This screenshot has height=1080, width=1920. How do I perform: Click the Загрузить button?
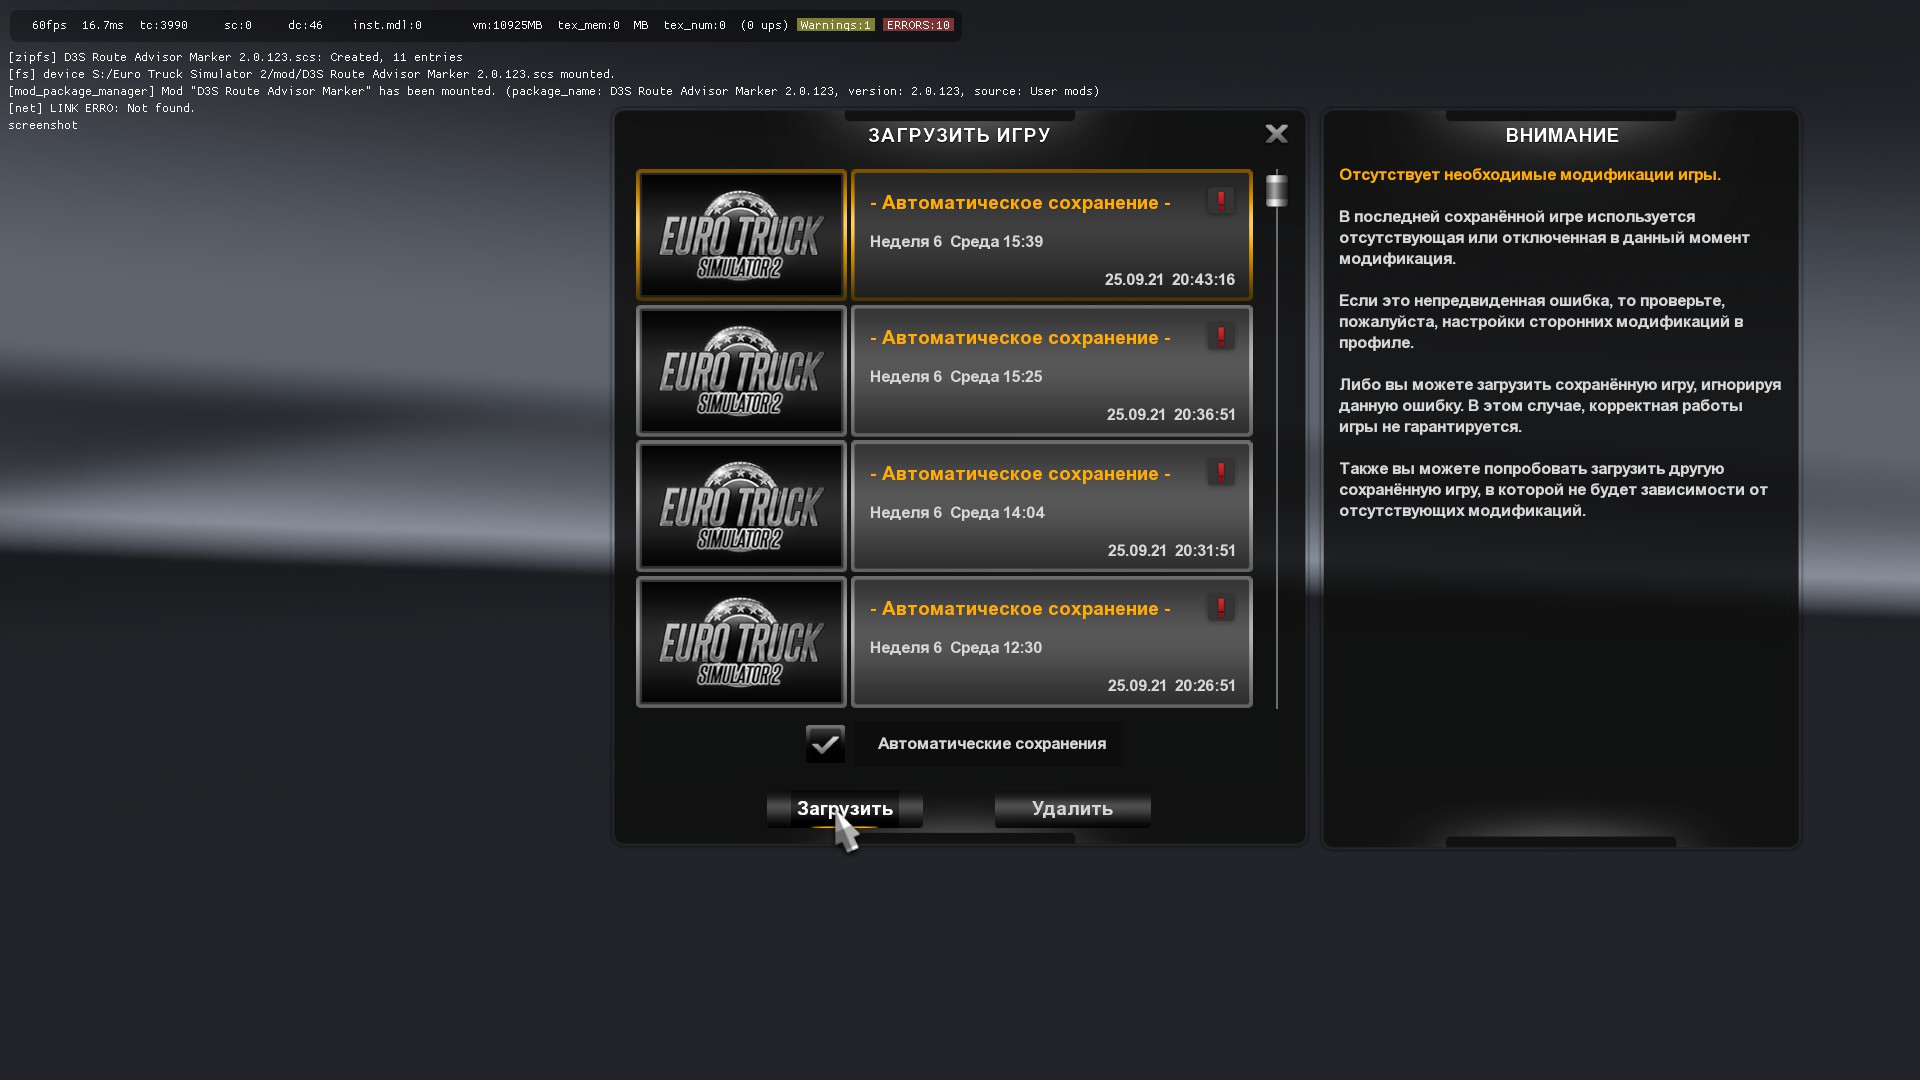(x=845, y=809)
